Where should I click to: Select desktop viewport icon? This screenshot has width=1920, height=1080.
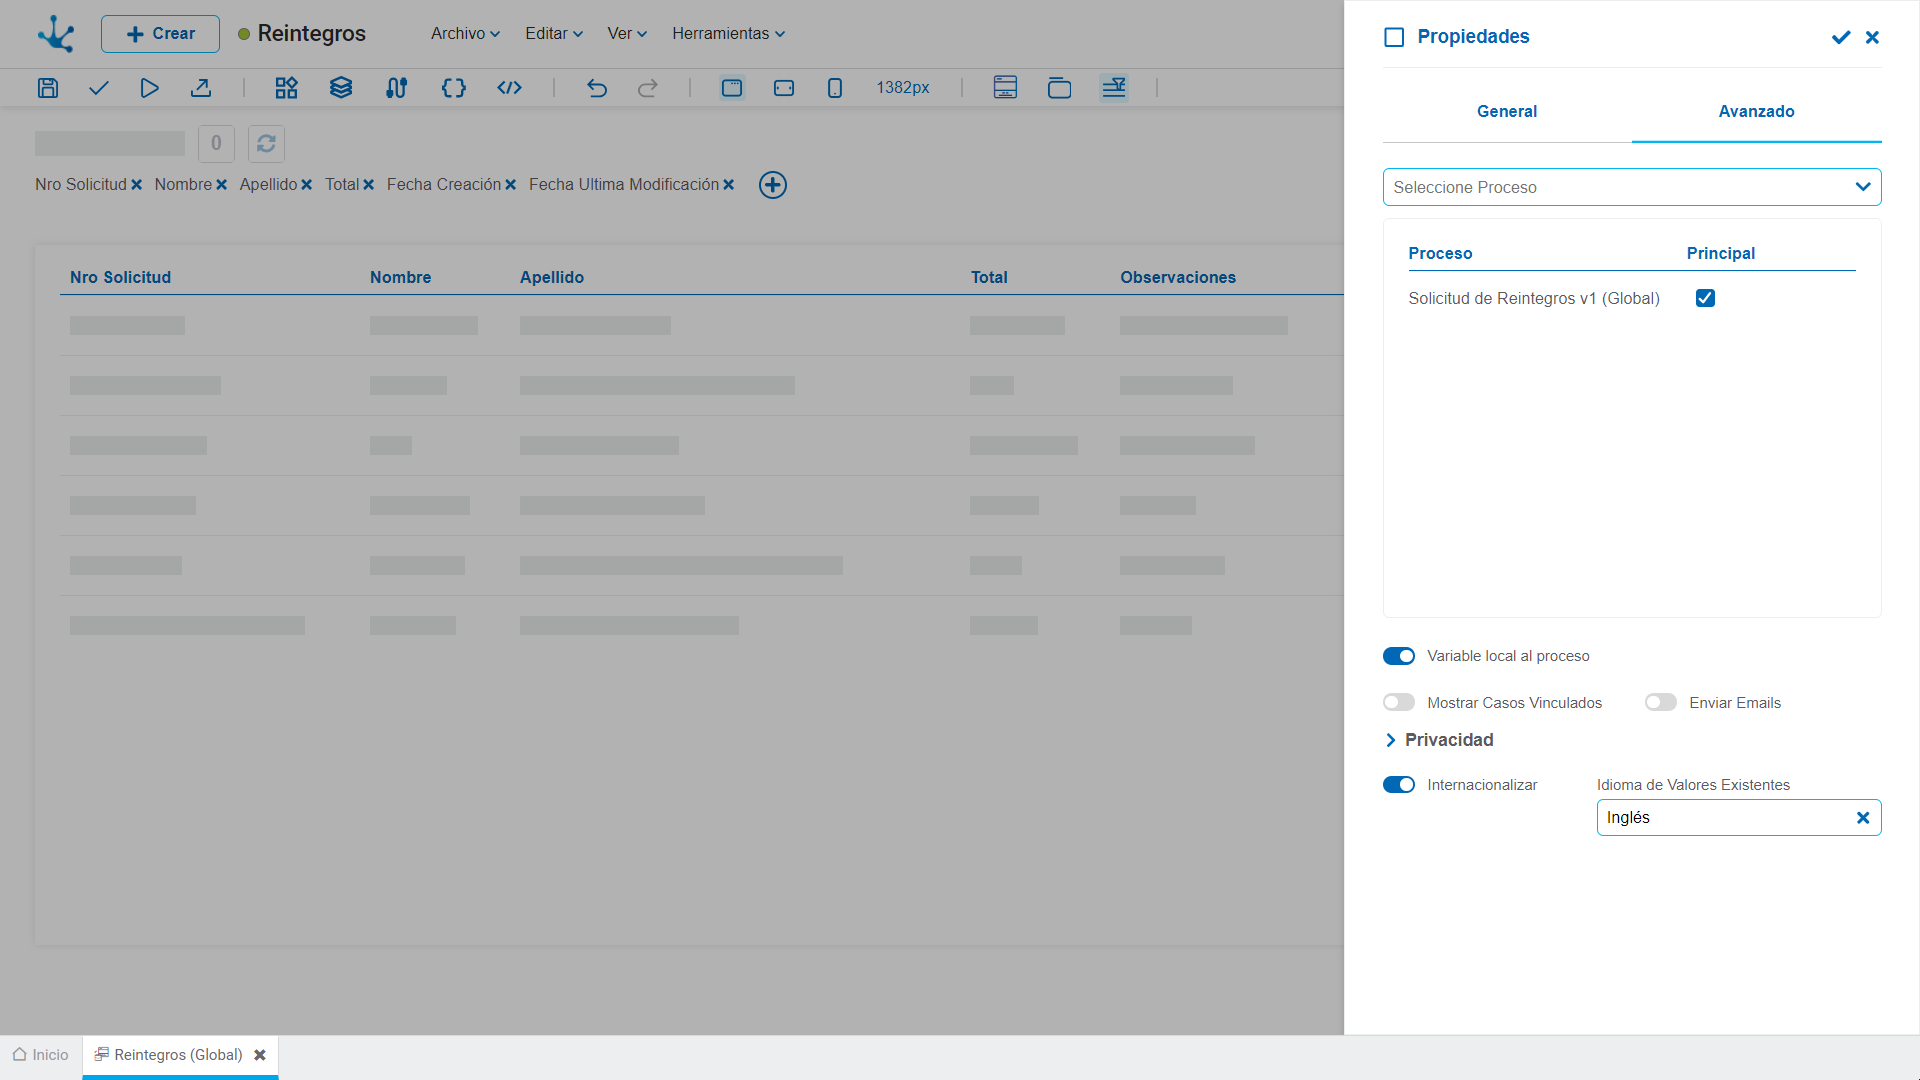732,88
